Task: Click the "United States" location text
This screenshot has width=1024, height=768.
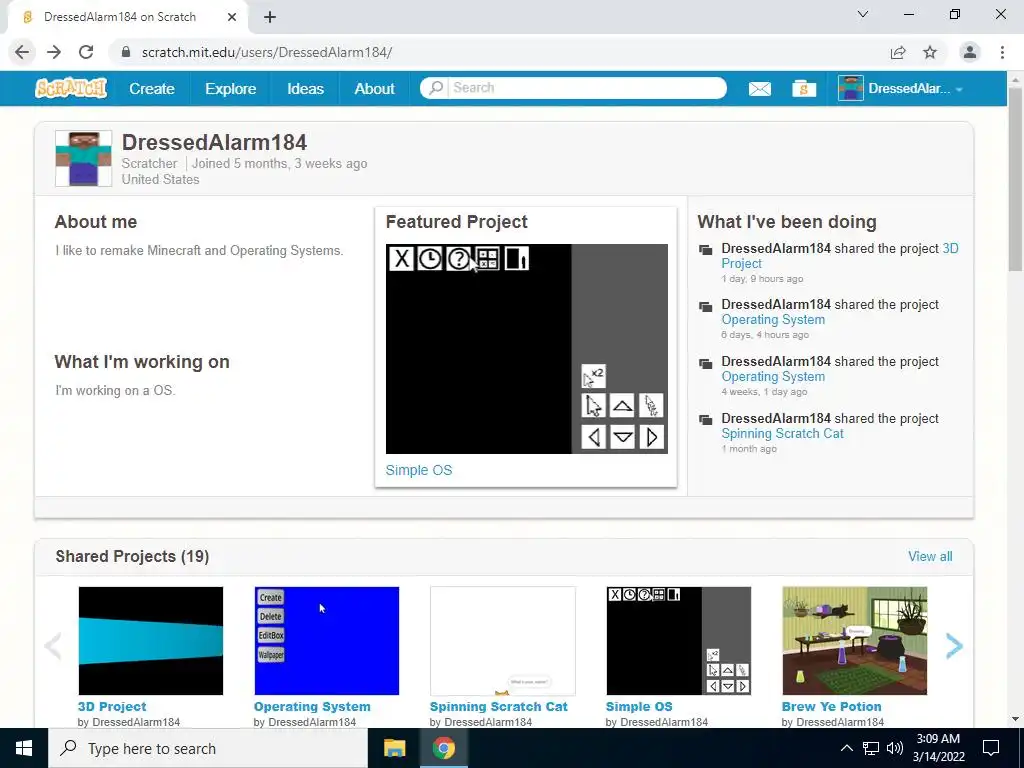Action: coord(160,179)
